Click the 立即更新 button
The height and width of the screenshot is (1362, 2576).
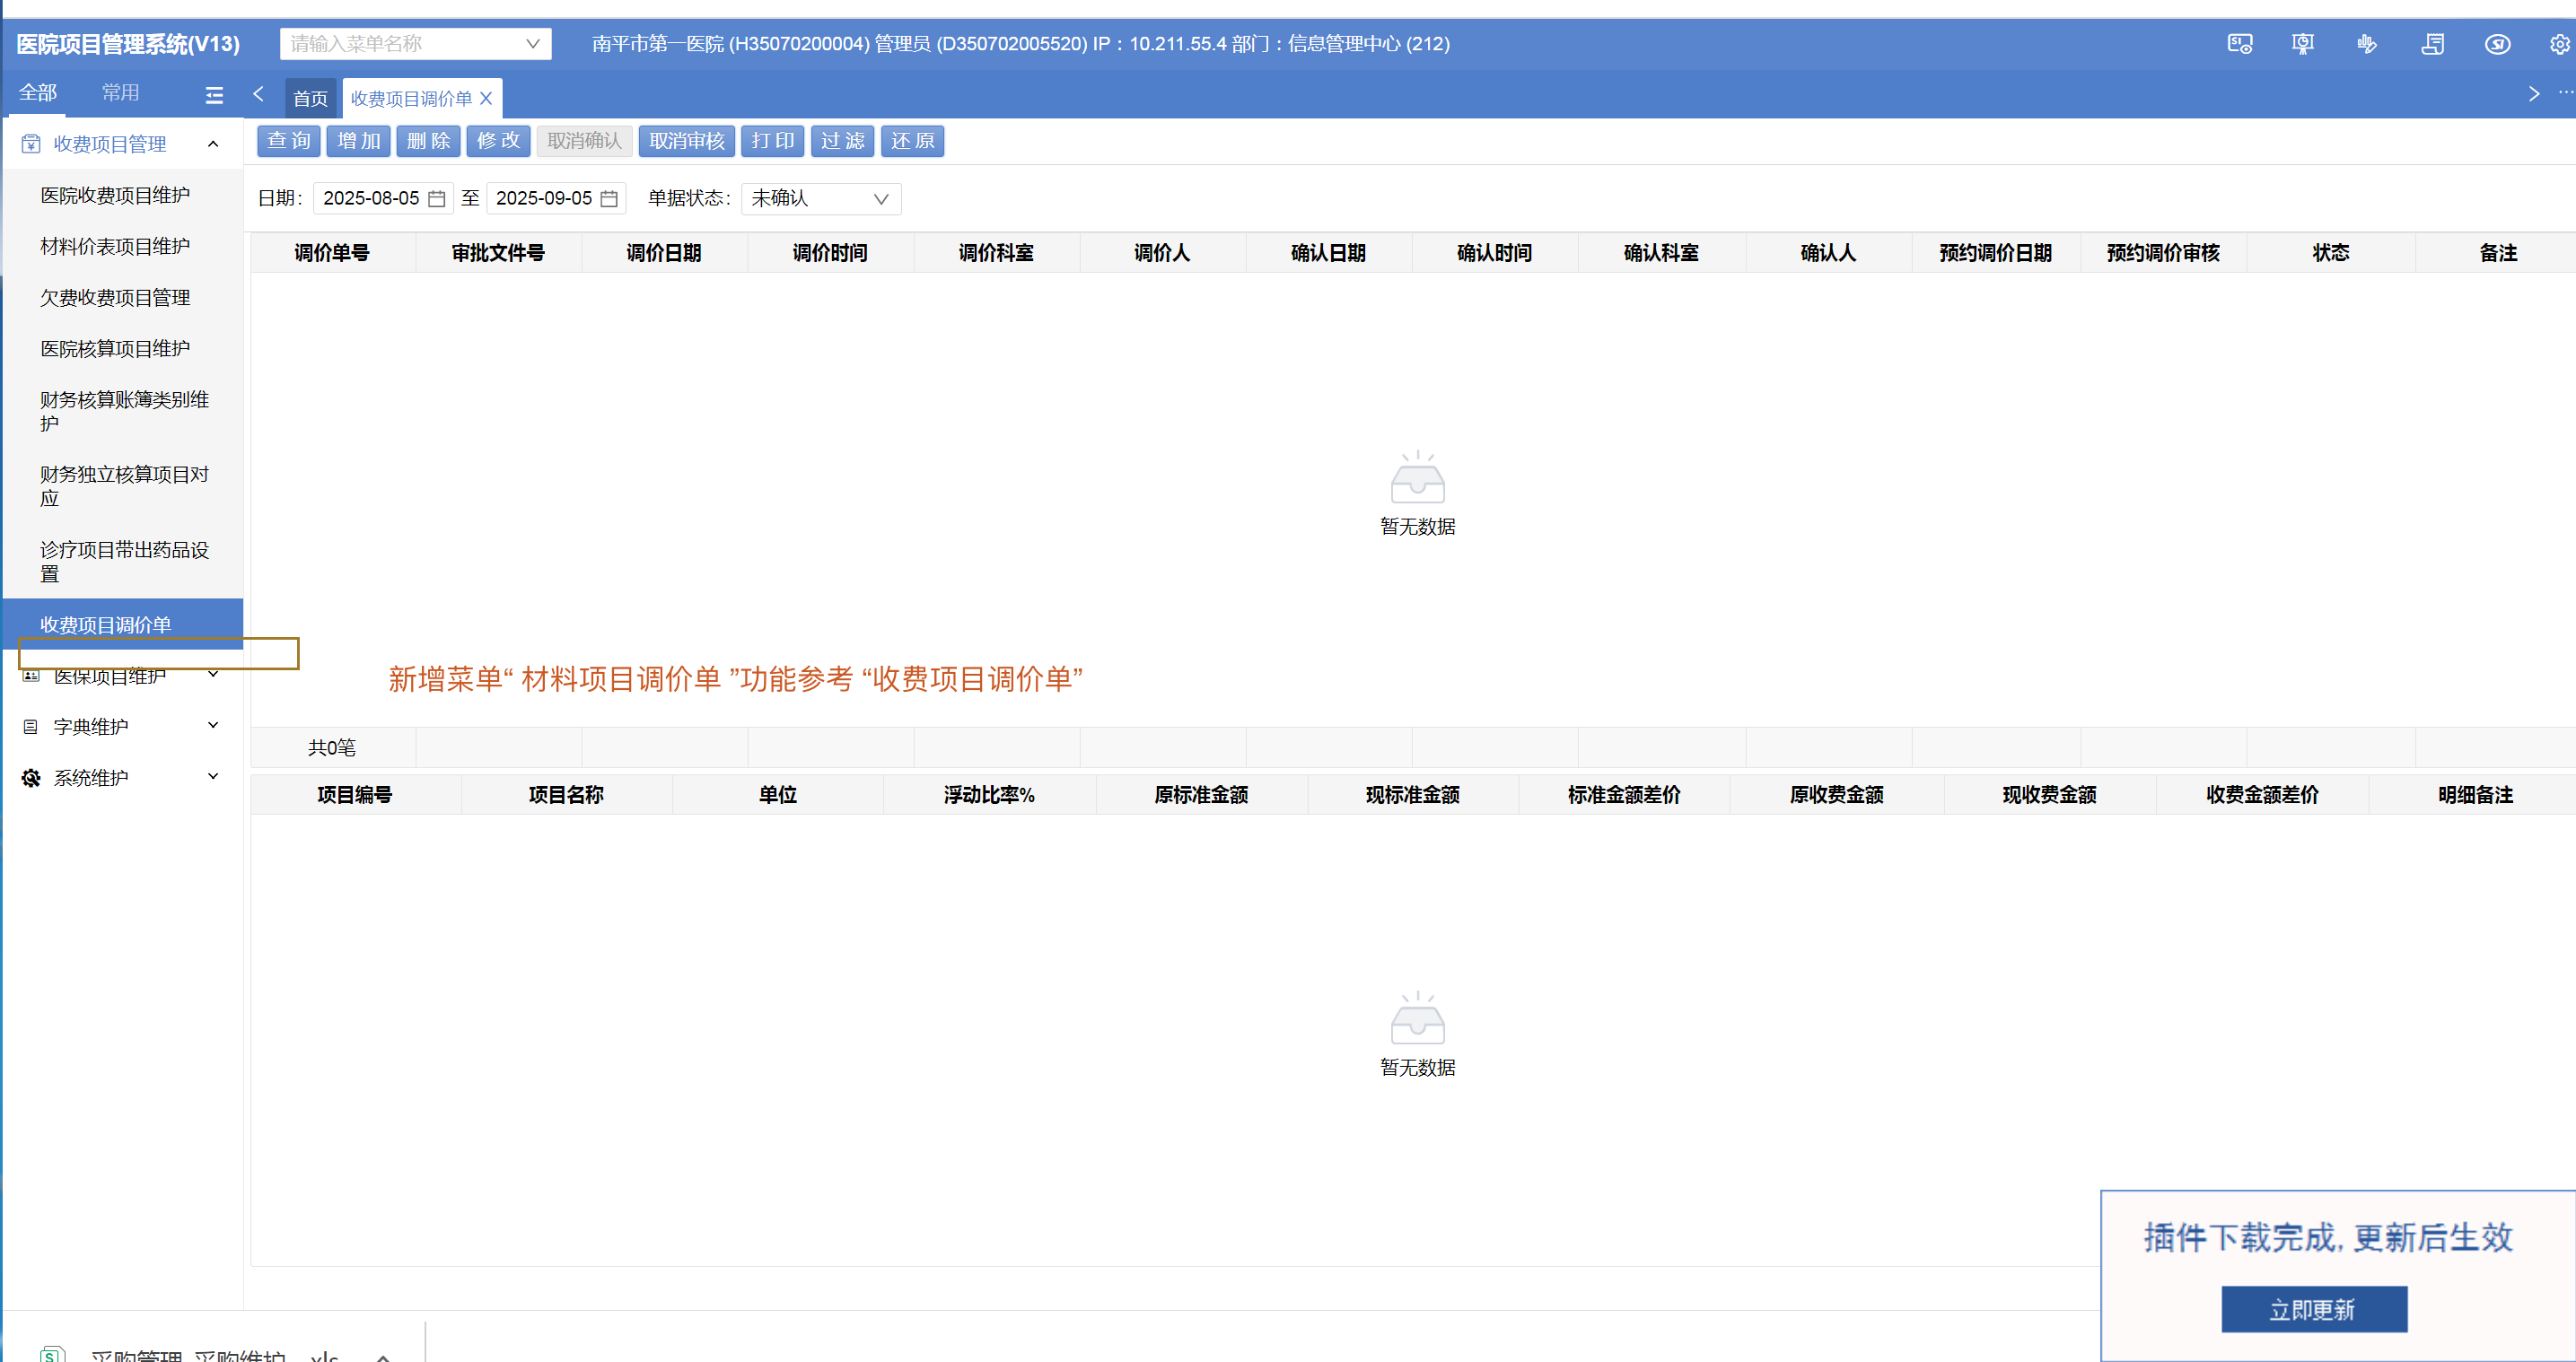(2313, 1309)
